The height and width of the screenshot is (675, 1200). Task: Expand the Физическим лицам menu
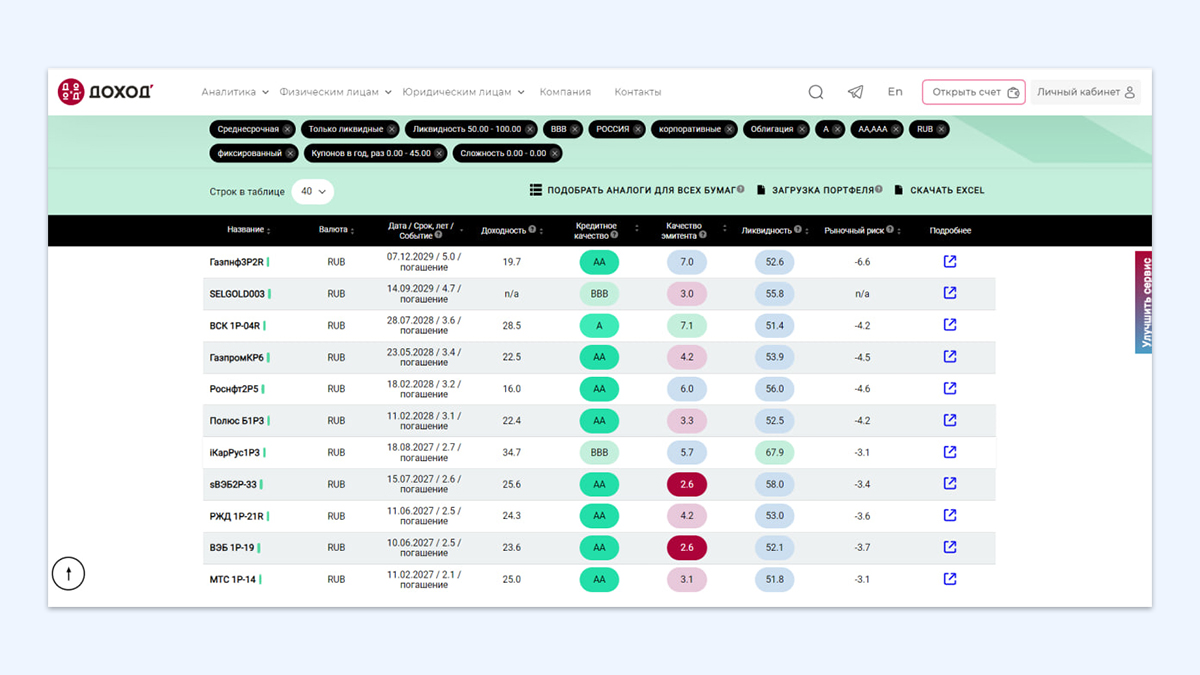pos(336,92)
